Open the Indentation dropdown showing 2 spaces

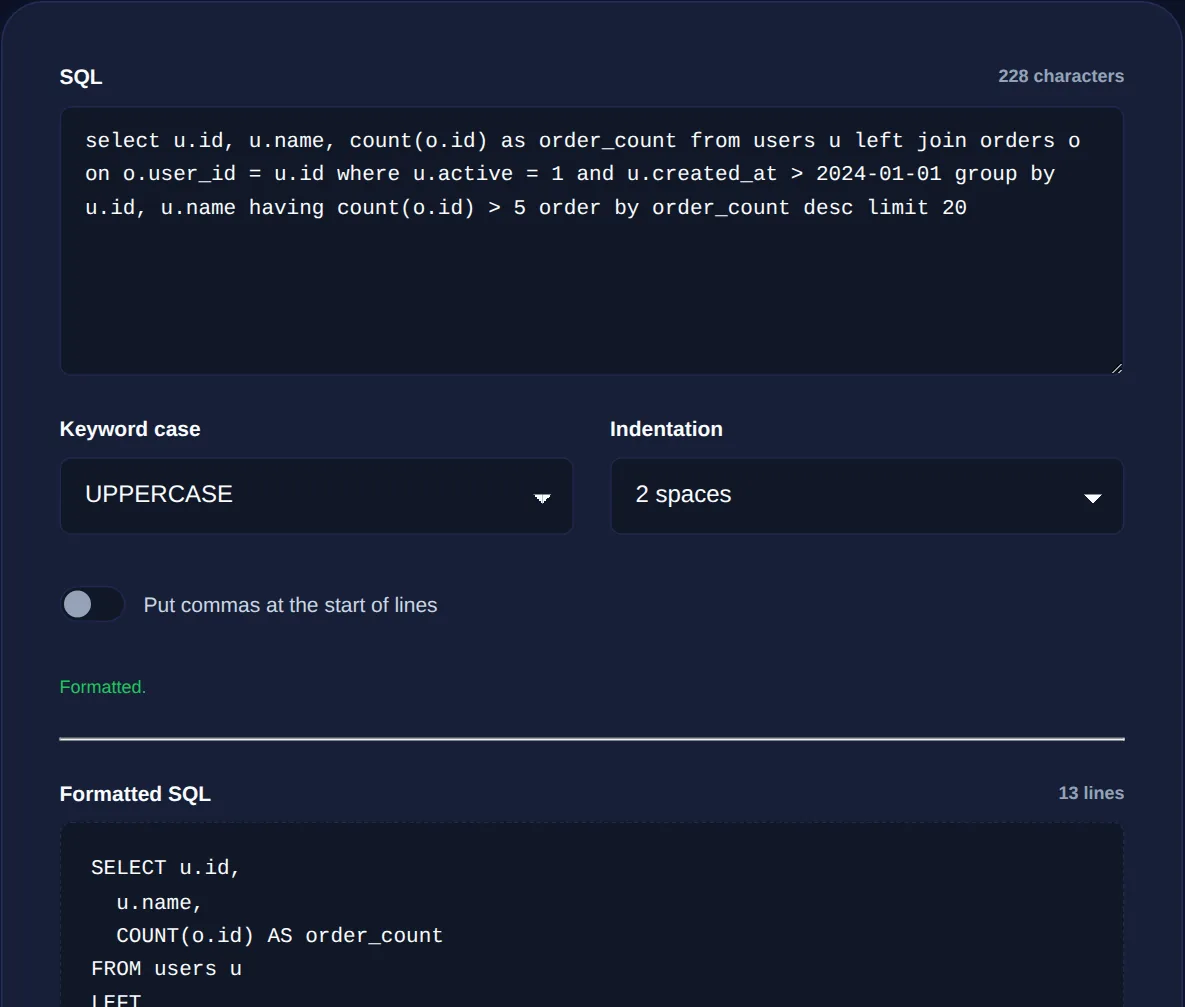click(867, 496)
